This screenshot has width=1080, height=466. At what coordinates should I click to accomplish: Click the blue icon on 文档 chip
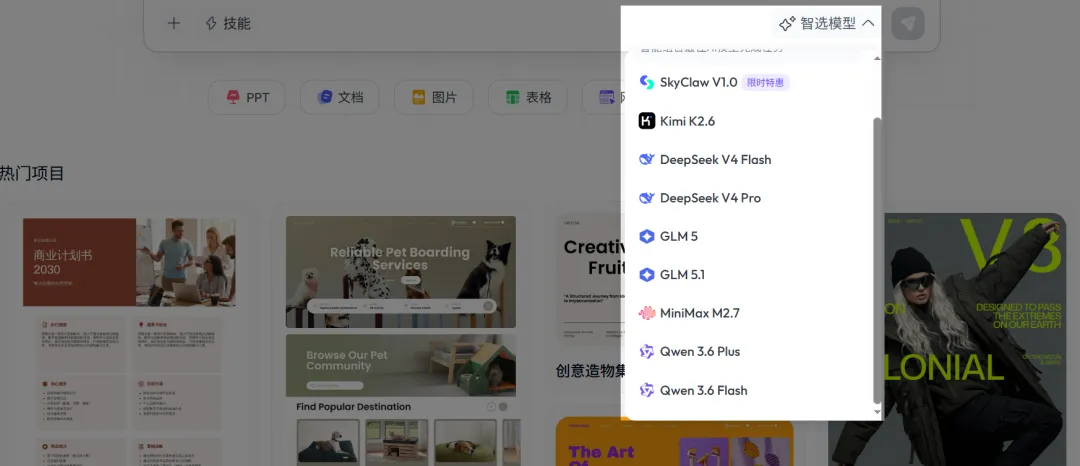[x=324, y=97]
